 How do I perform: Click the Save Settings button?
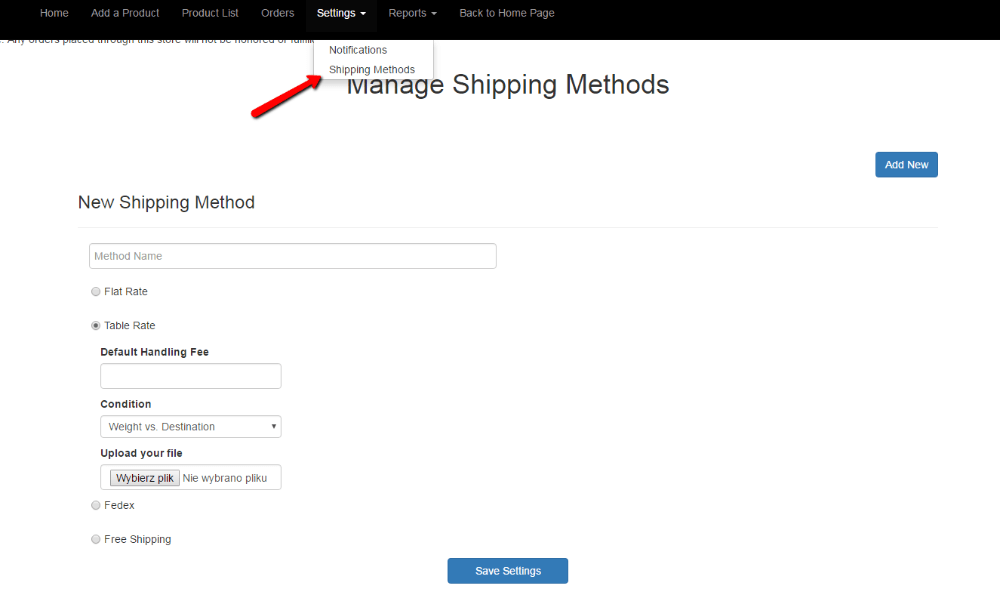tap(507, 571)
